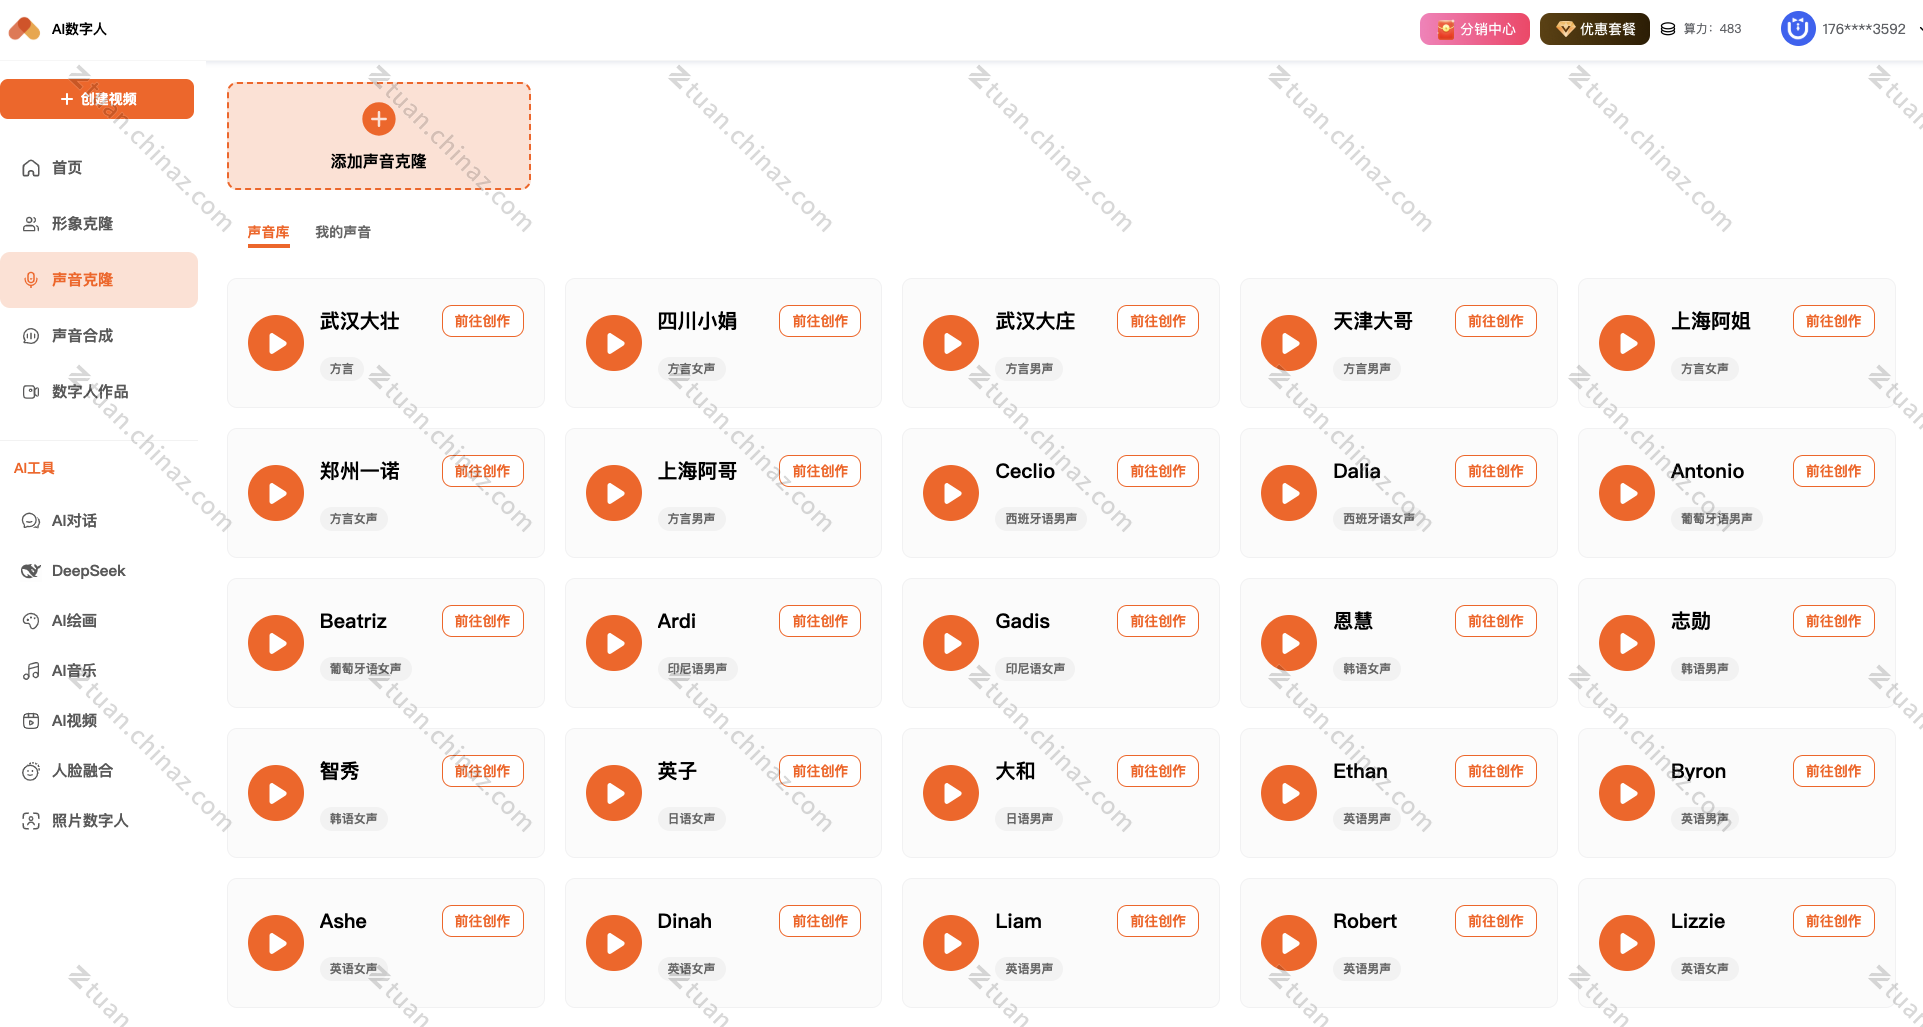1923x1027 pixels.
Task: Play the Ardi voice sample
Action: pyautogui.click(x=614, y=643)
